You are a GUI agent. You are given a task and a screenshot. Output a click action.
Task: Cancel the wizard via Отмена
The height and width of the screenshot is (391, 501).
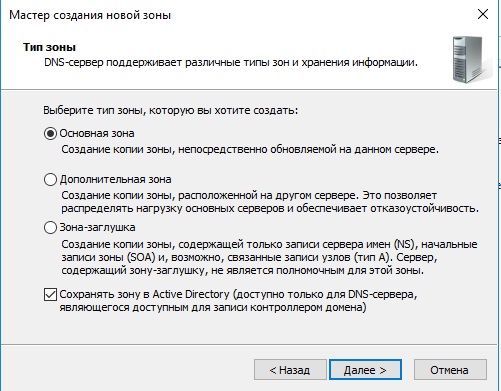tap(450, 370)
